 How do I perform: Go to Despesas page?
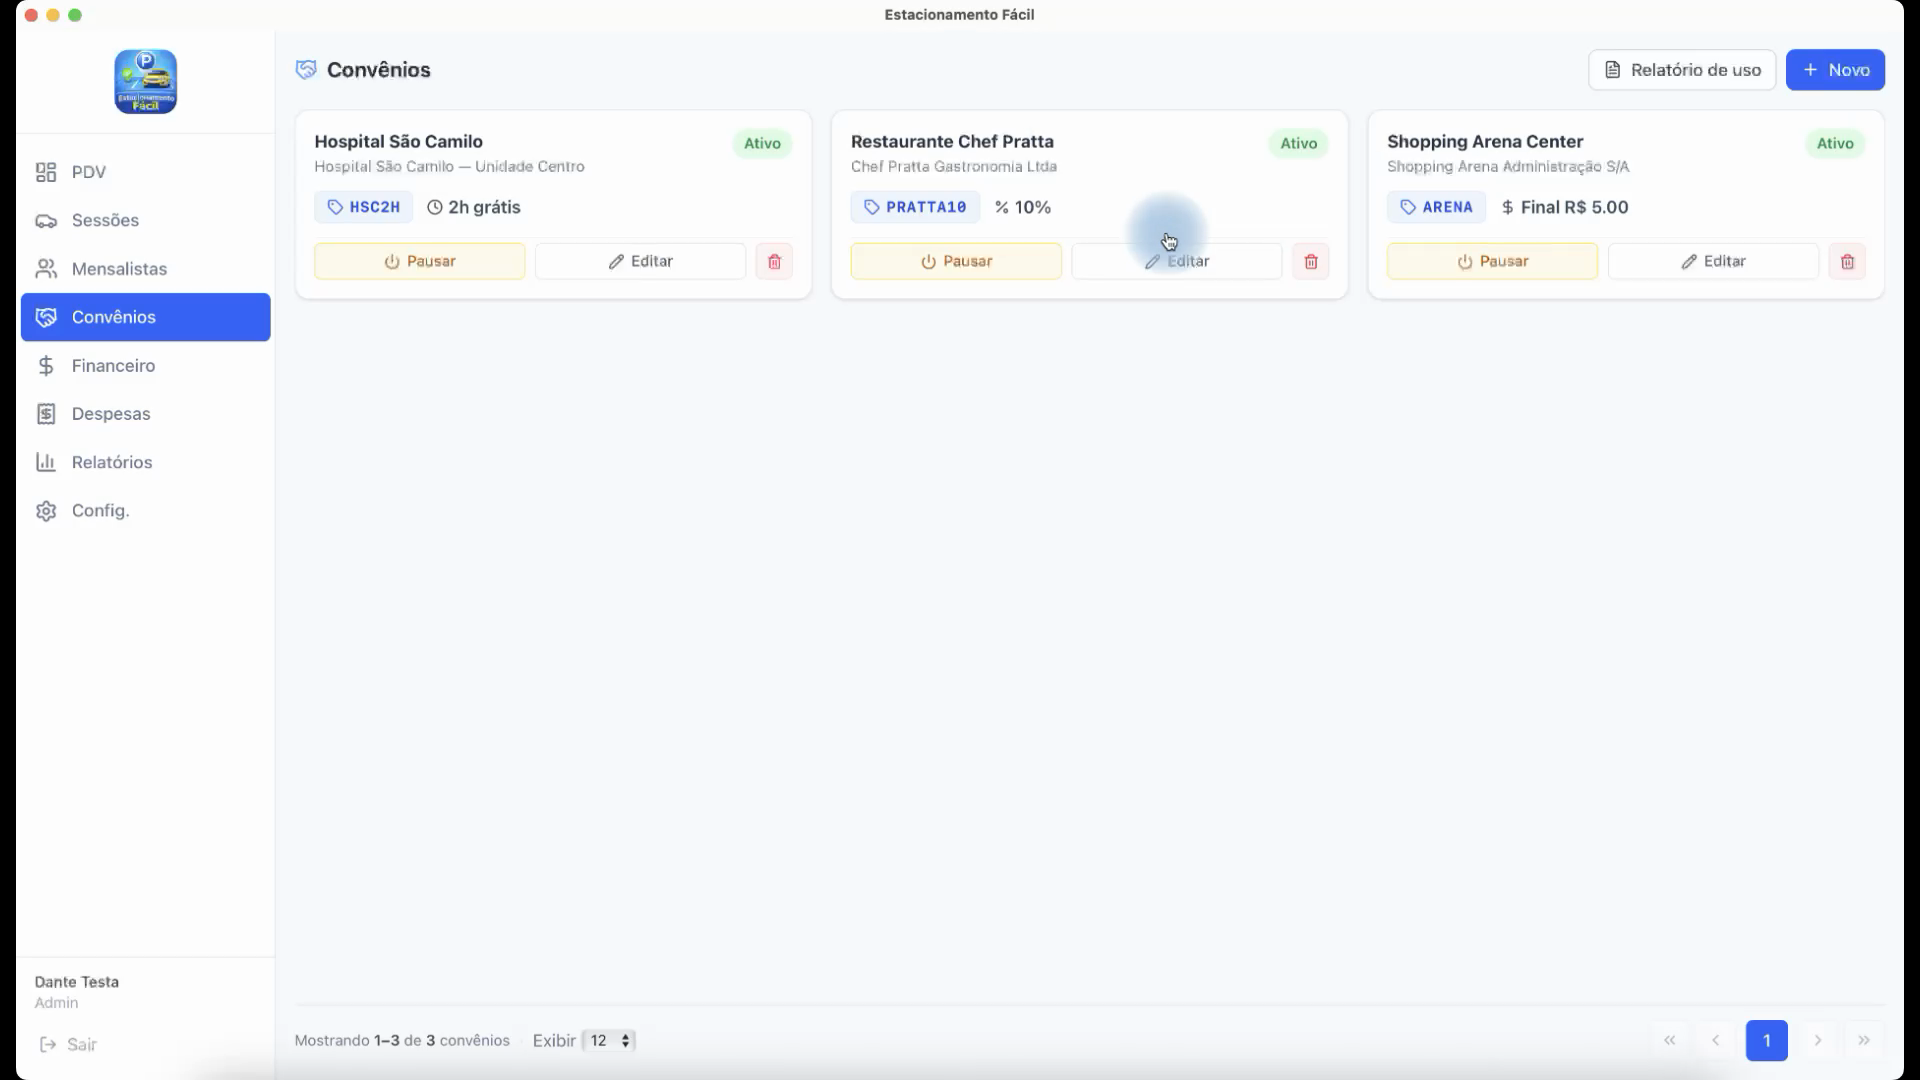coord(145,414)
